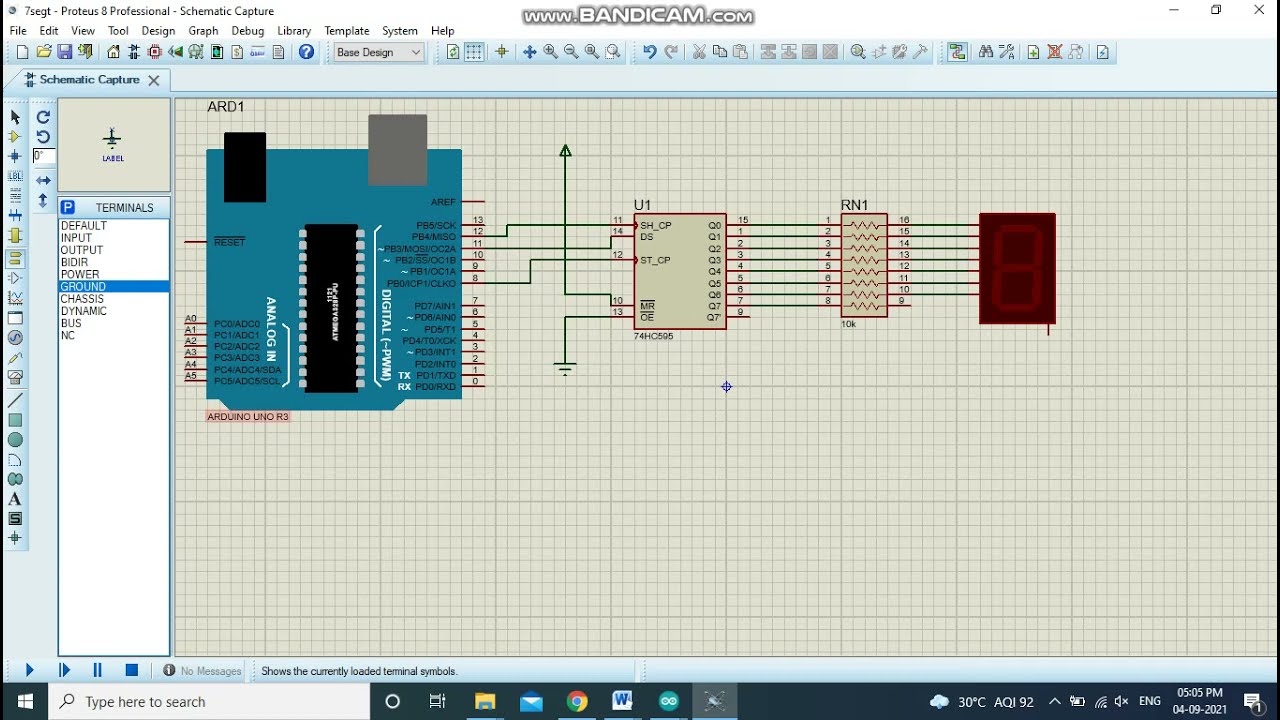Select the Wire label mode tool
Viewport: 1280px width, 720px height.
[15, 176]
